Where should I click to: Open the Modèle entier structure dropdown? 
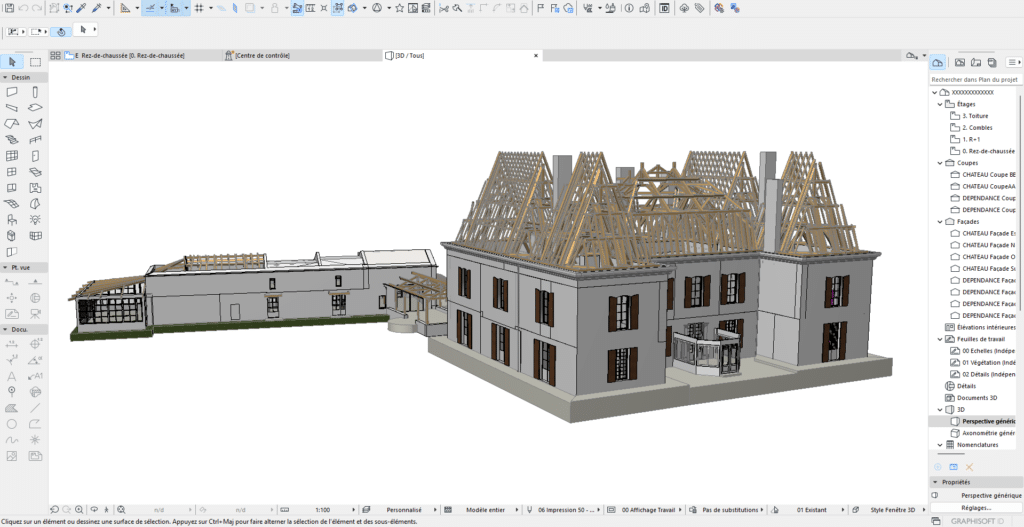tap(483, 509)
